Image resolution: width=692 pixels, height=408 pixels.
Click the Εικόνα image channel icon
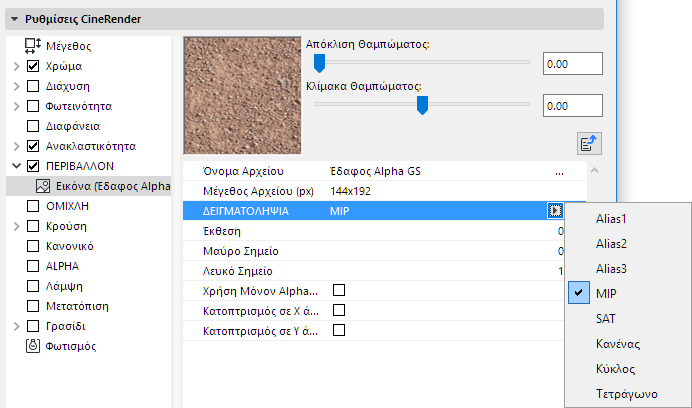pos(43,186)
